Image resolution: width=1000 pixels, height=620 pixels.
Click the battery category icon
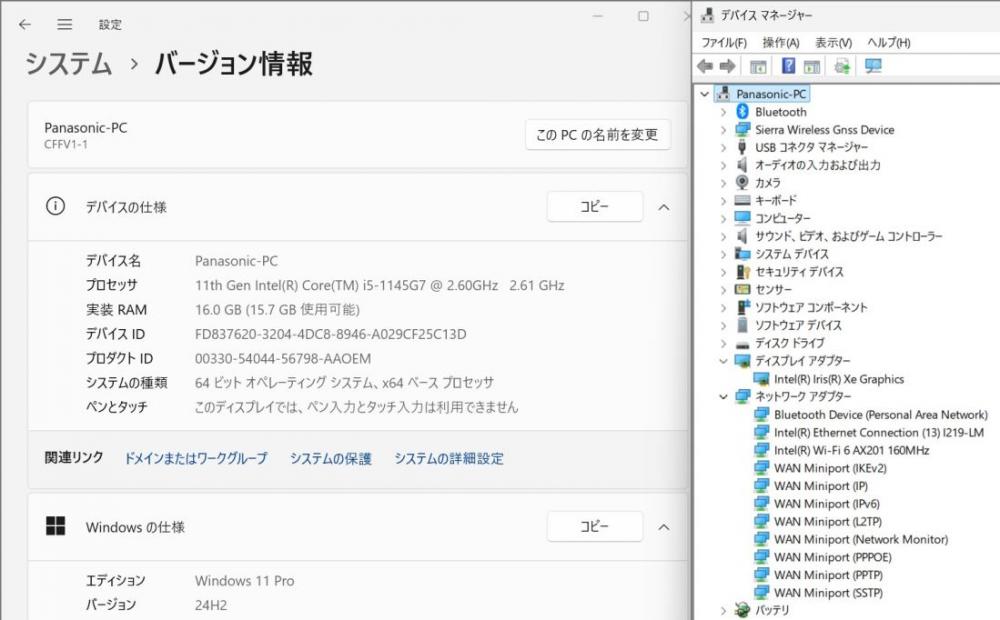pos(742,610)
